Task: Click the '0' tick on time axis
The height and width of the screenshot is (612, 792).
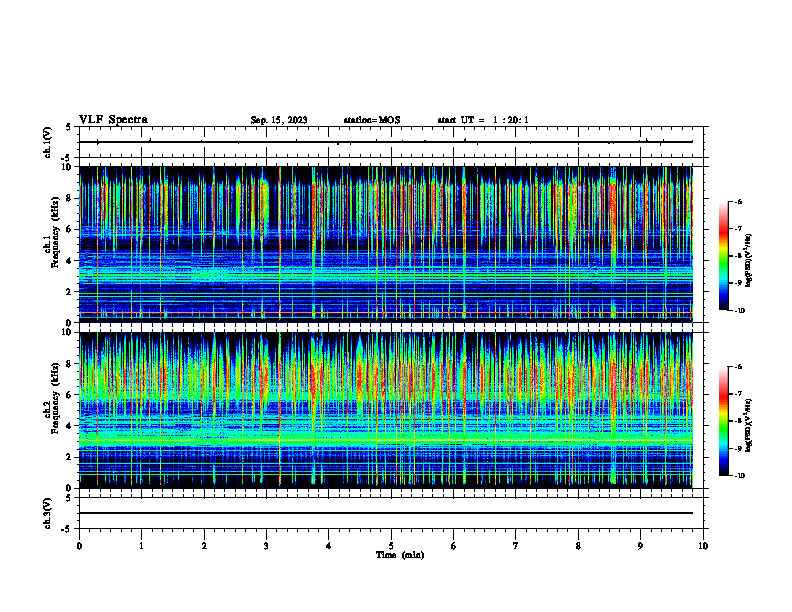Action: tap(79, 546)
